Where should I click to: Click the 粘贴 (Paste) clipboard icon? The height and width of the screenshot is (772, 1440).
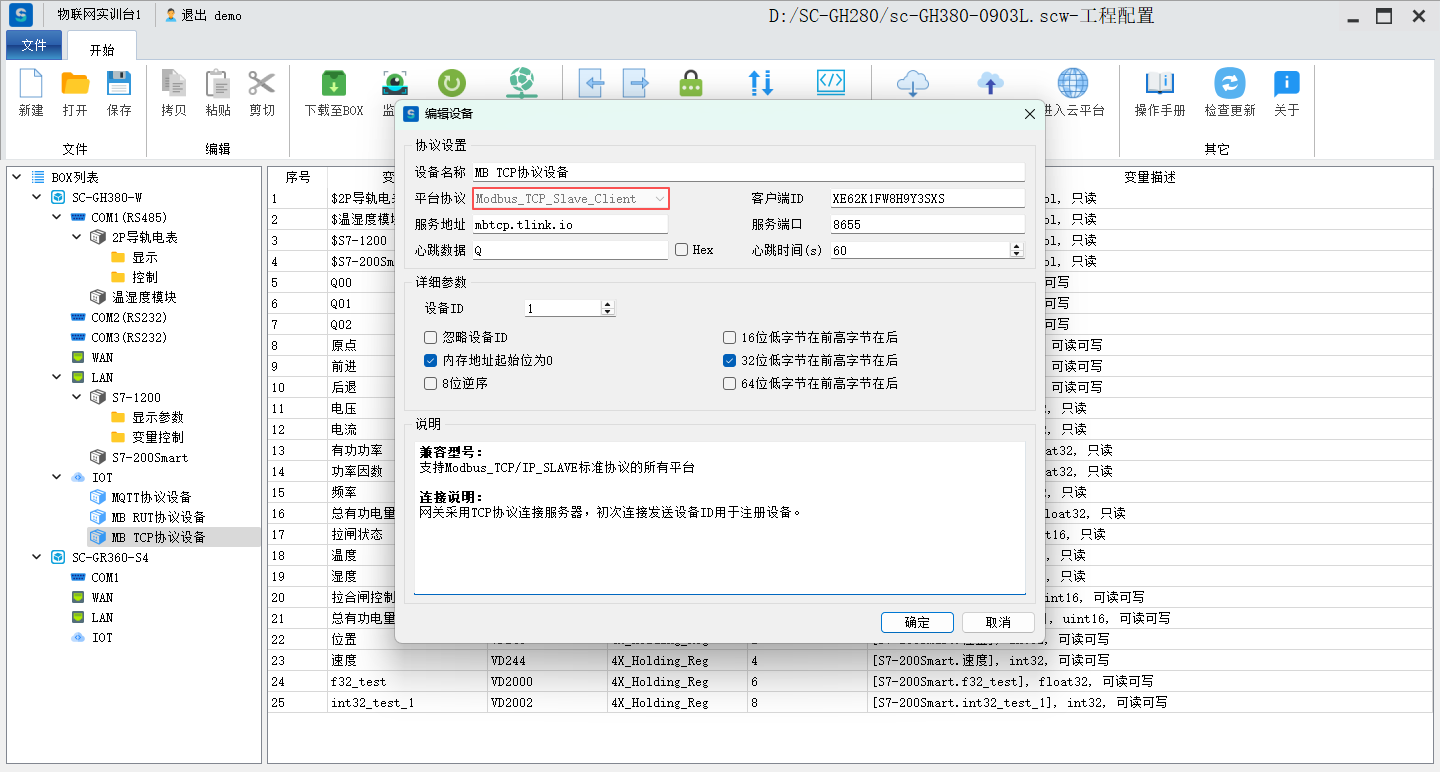click(x=218, y=85)
